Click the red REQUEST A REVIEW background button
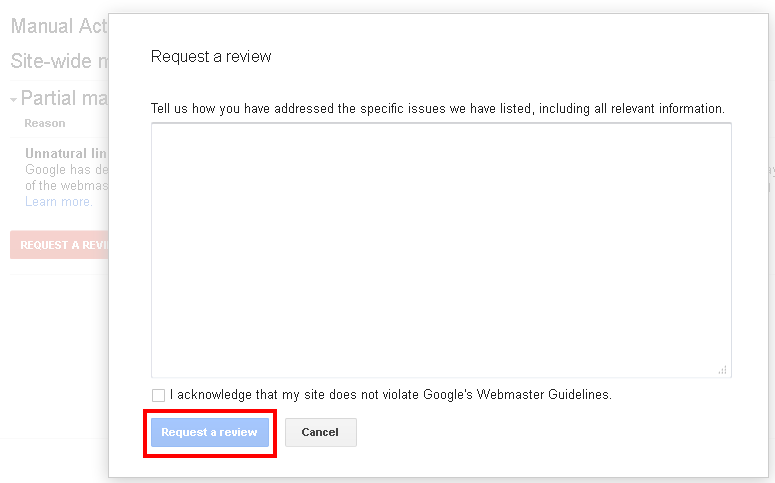Screen dimensions: 775x483 (x=59, y=245)
